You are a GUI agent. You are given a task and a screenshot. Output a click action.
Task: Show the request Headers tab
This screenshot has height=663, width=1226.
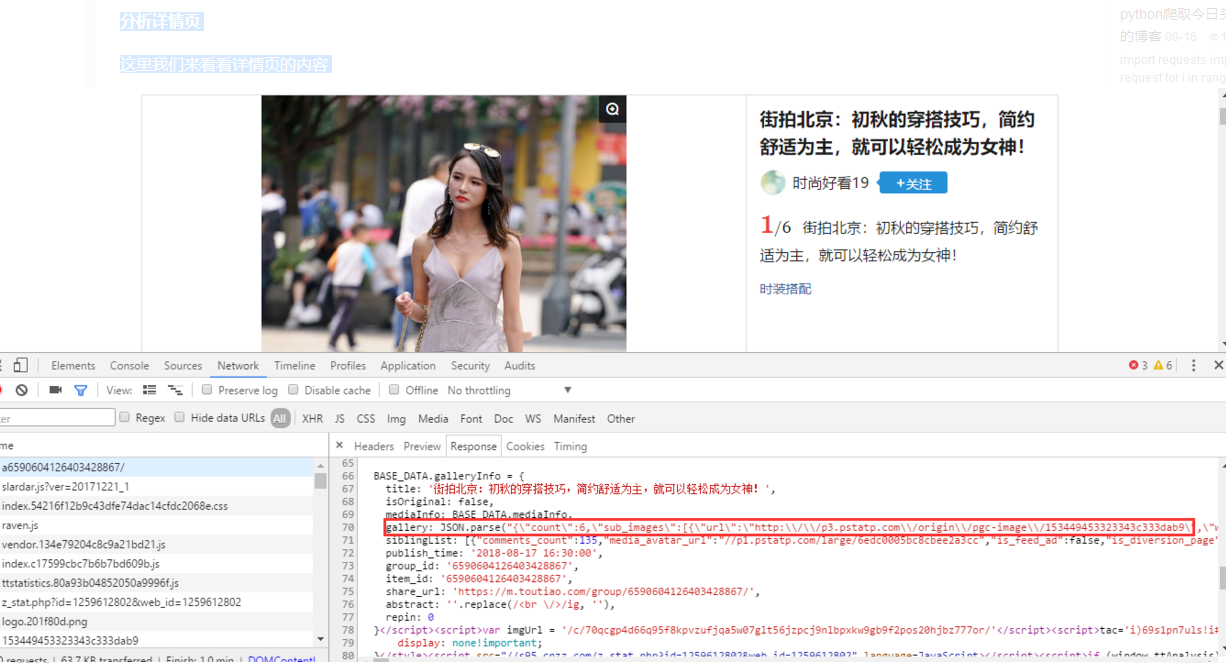point(374,446)
